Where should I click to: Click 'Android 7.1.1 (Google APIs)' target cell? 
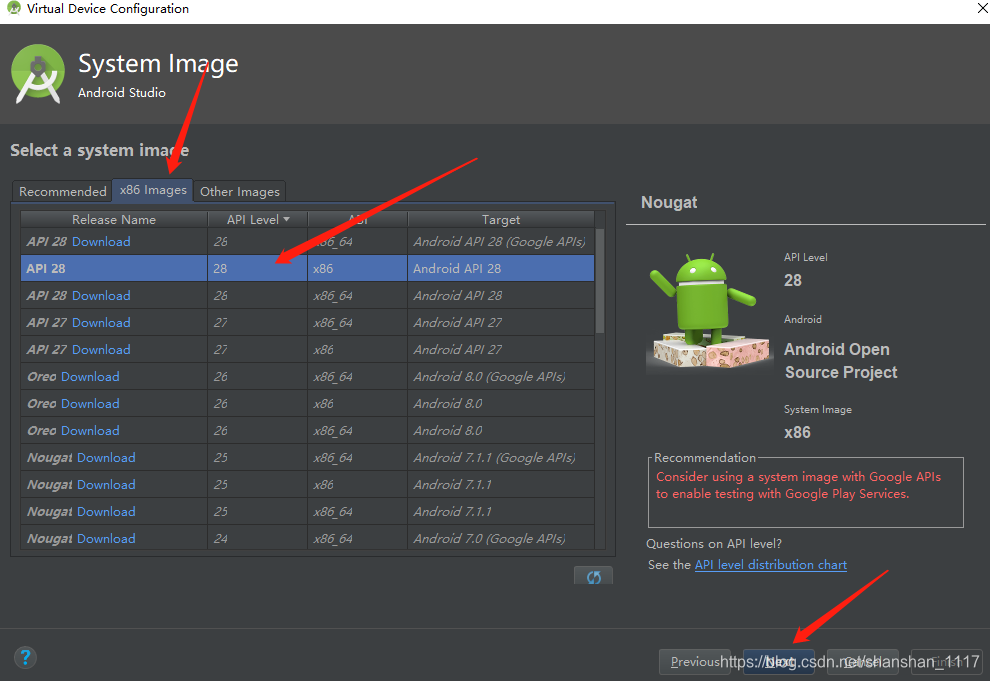tap(501, 458)
